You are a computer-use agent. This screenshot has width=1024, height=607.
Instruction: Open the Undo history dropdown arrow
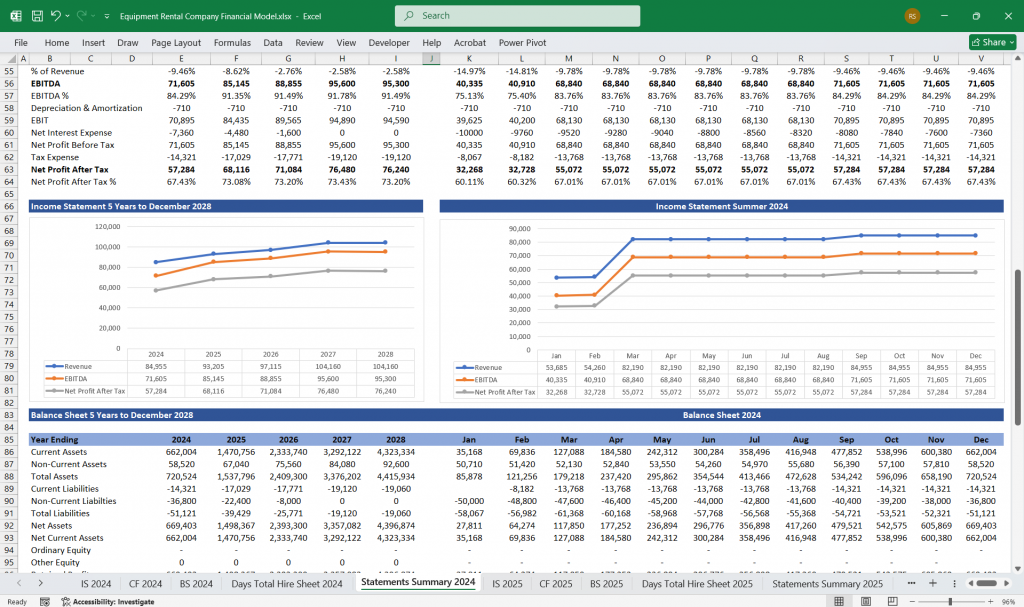click(68, 15)
